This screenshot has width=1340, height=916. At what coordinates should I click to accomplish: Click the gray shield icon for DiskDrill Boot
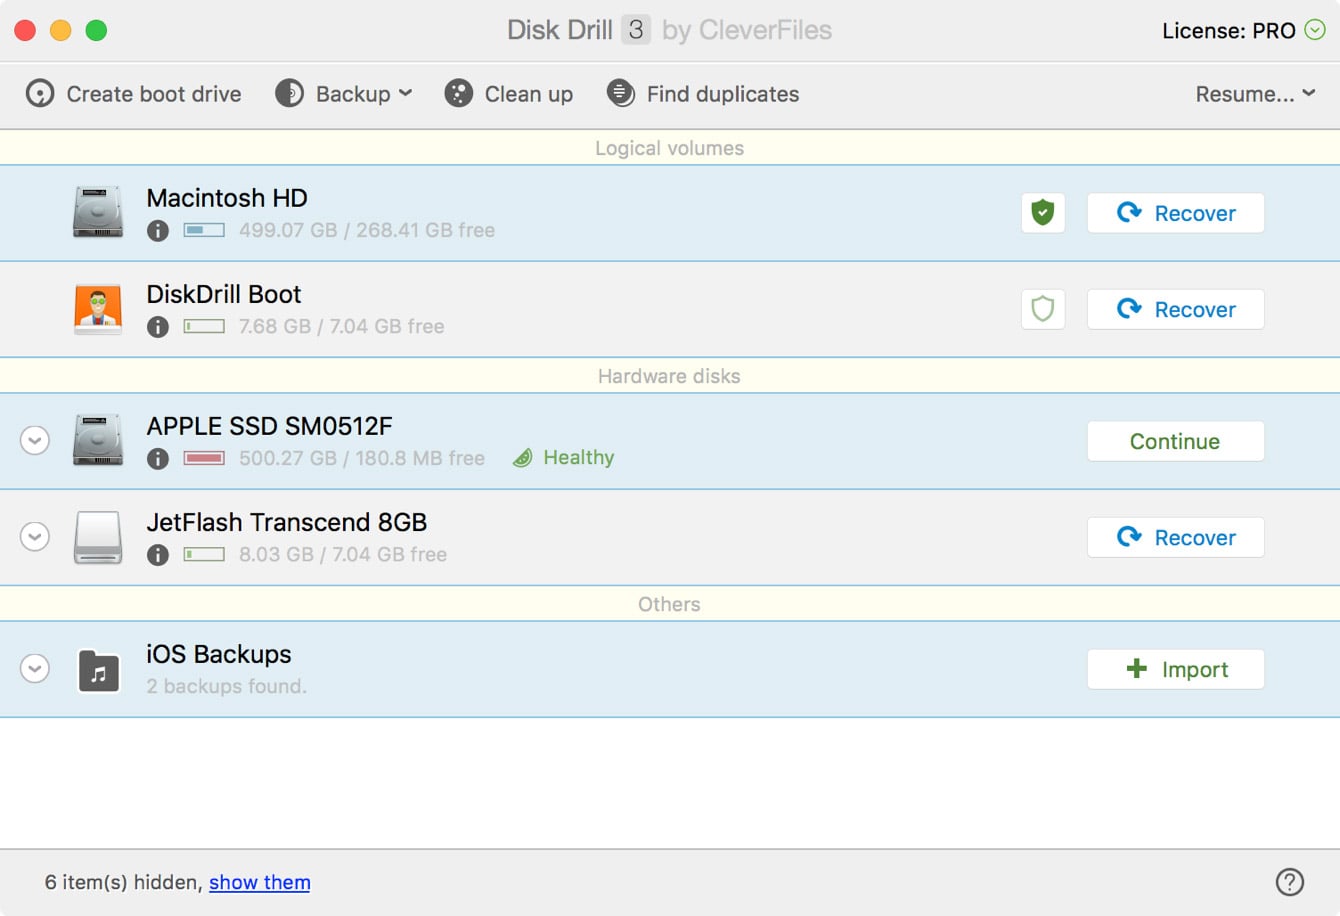1042,309
